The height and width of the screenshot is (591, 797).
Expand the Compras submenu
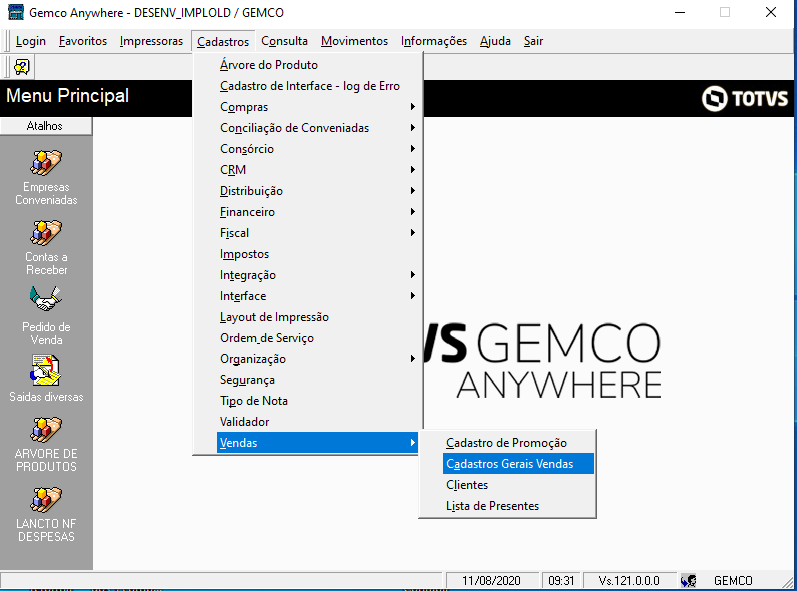[x=307, y=107]
